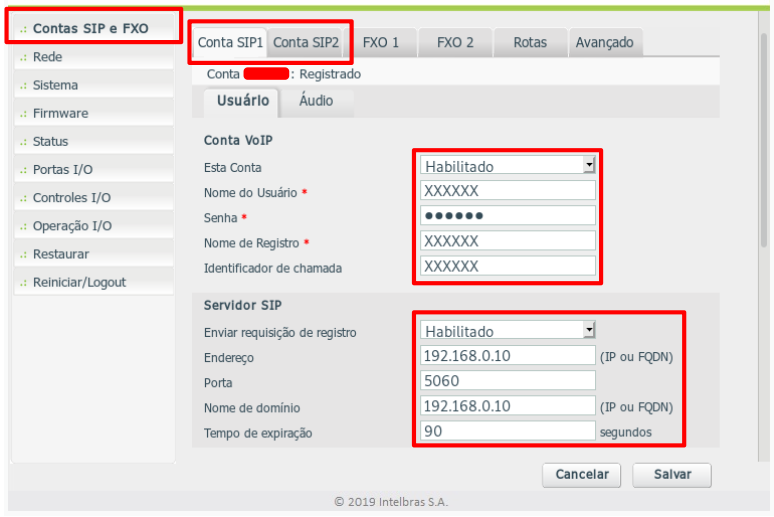
Task: Switch to the FXO 1 tab
Action: point(380,42)
